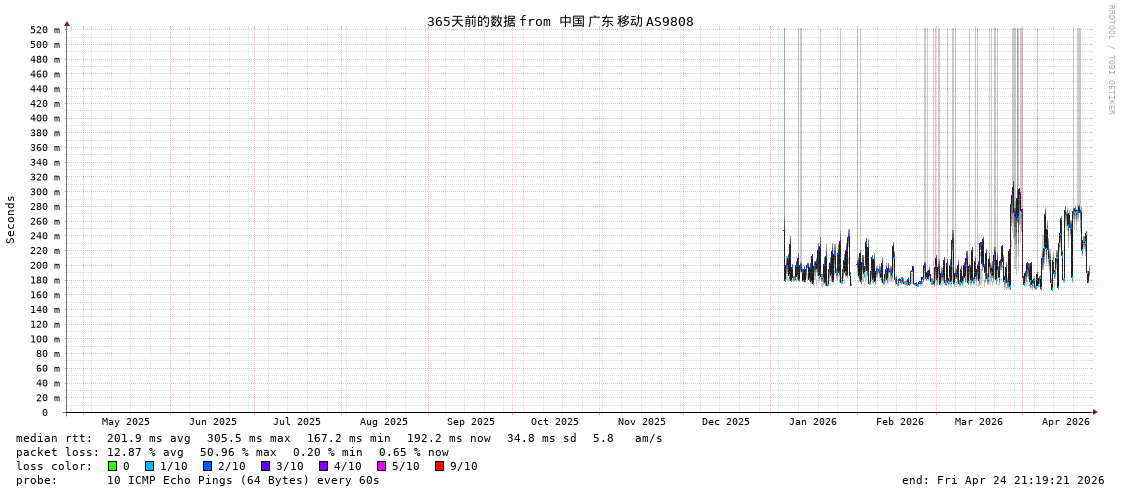Click the green 0 loss color swatch
The width and height of the screenshot is (1121, 494).
click(x=112, y=466)
